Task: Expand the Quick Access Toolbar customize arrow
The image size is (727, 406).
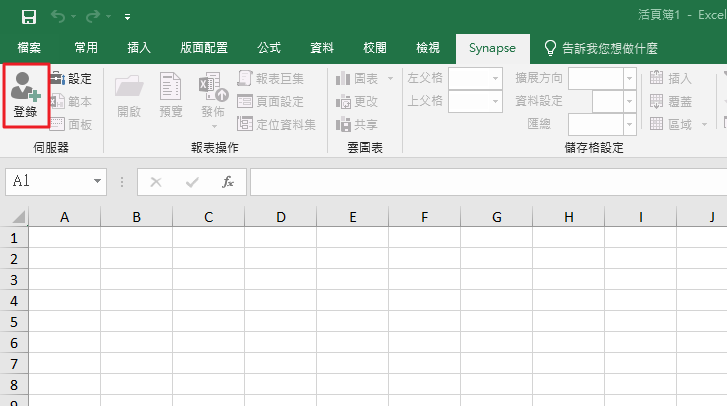Action: (x=127, y=18)
